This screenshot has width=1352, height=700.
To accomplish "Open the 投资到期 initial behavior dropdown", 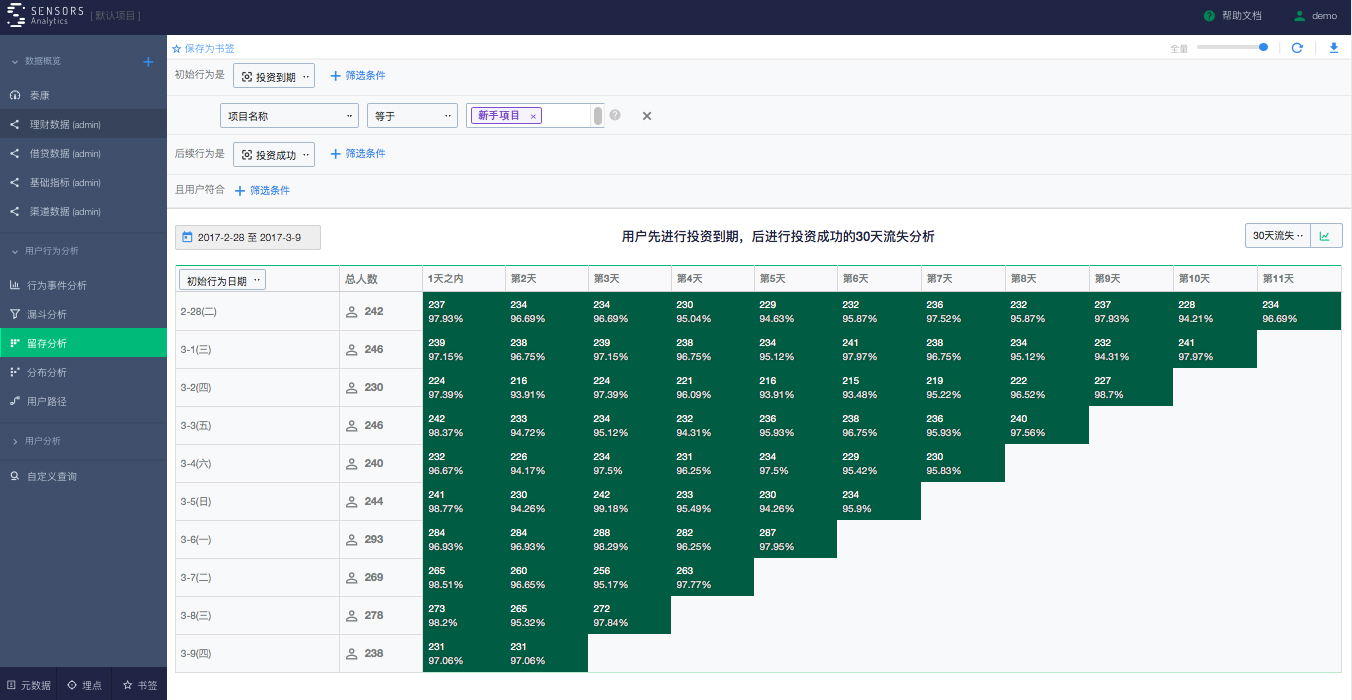I will [273, 75].
